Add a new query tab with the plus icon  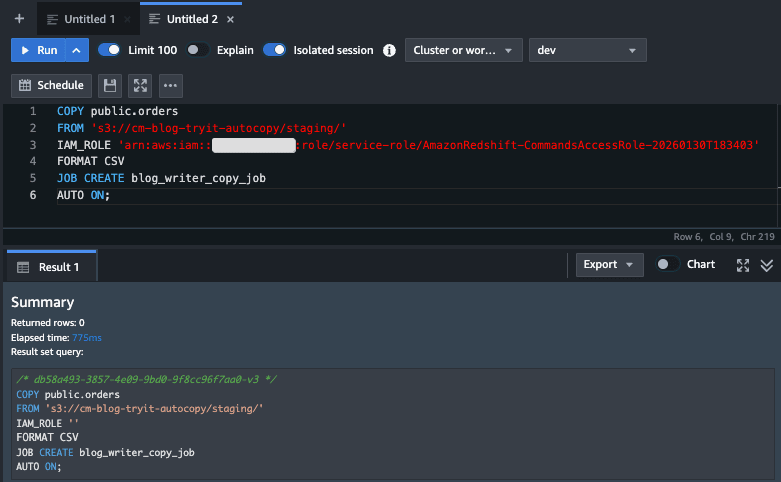tap(19, 19)
